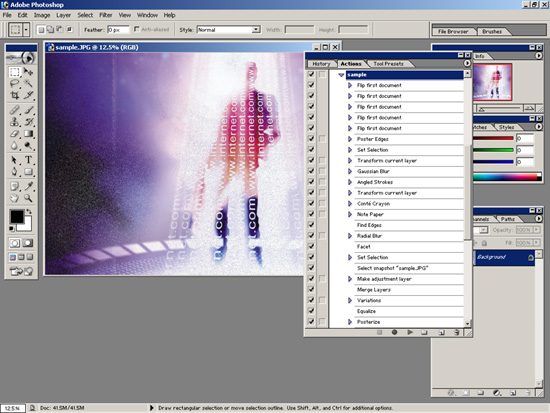Expand the Poster Edges step
Screen dimensions: 550x413
(x=350, y=139)
